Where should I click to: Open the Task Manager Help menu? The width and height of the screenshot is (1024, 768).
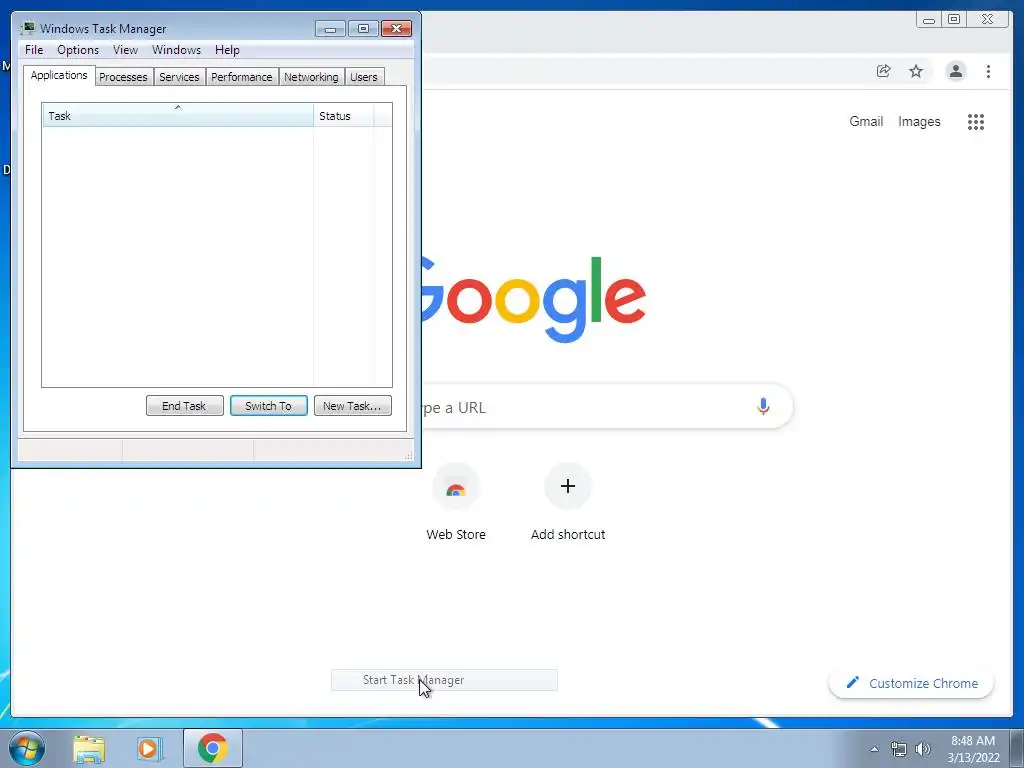point(227,50)
